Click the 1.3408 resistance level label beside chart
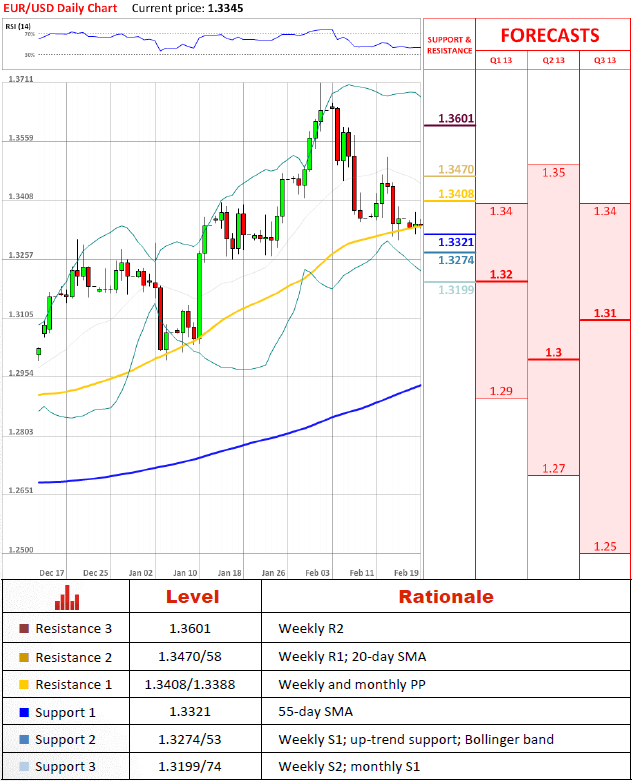 pyautogui.click(x=456, y=194)
